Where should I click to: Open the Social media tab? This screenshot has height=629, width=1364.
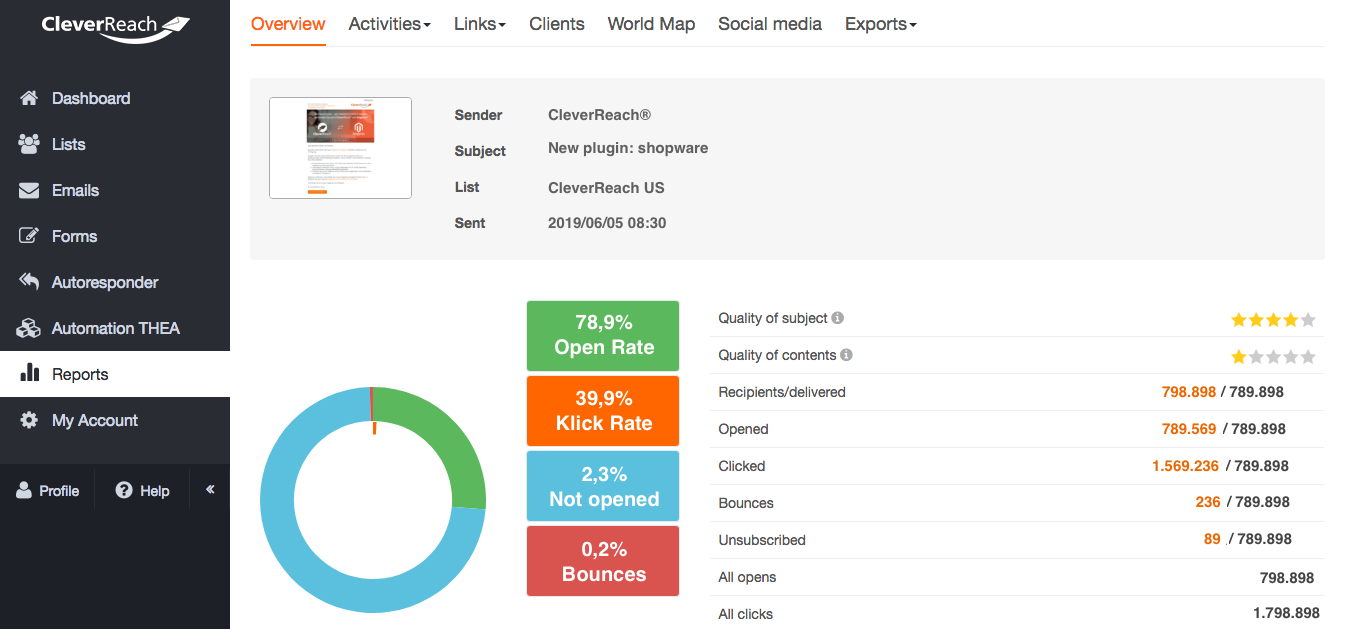pos(770,24)
